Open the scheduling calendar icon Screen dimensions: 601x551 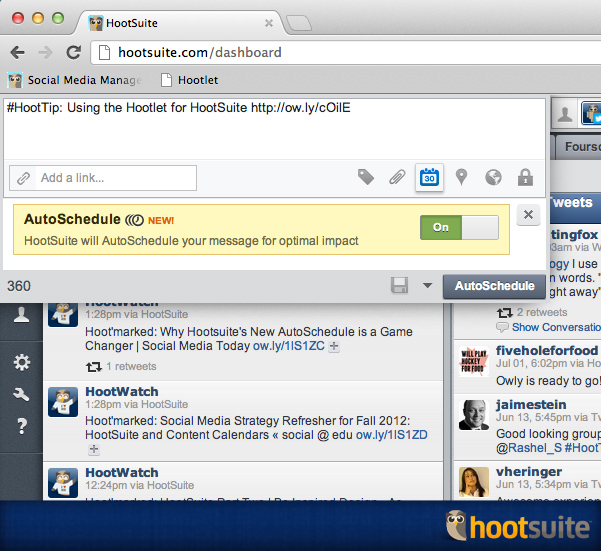point(429,177)
